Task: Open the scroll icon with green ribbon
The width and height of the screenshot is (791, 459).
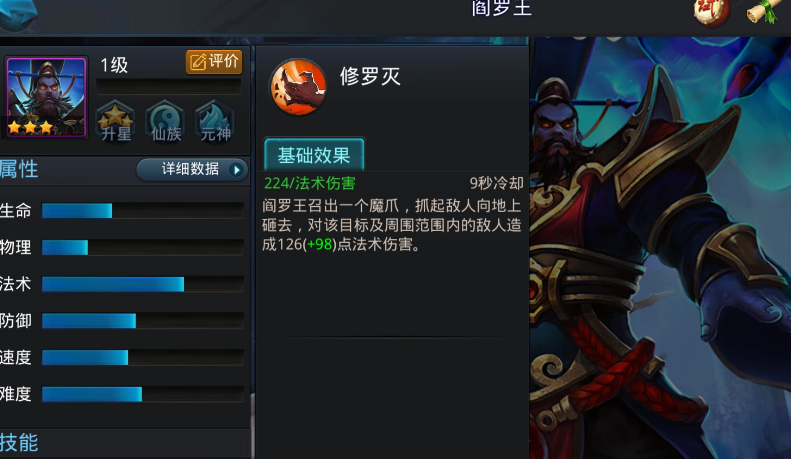Action: tap(763, 11)
